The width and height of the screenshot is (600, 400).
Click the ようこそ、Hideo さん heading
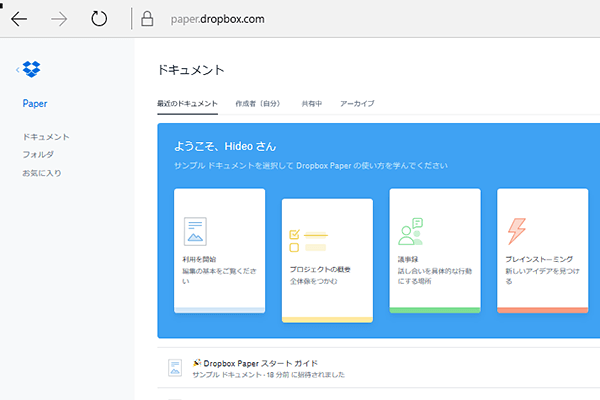pyautogui.click(x=225, y=147)
